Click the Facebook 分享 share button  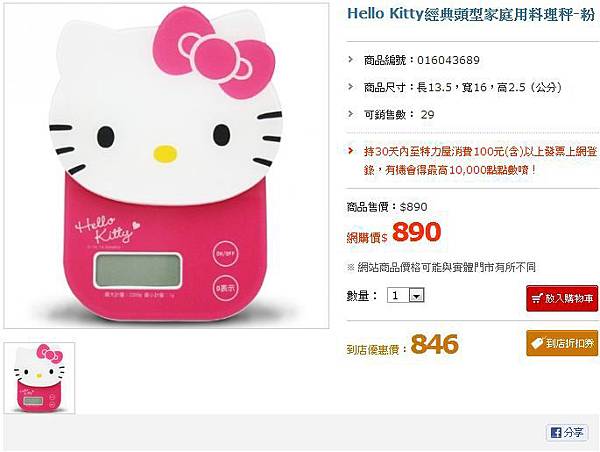pos(567,432)
